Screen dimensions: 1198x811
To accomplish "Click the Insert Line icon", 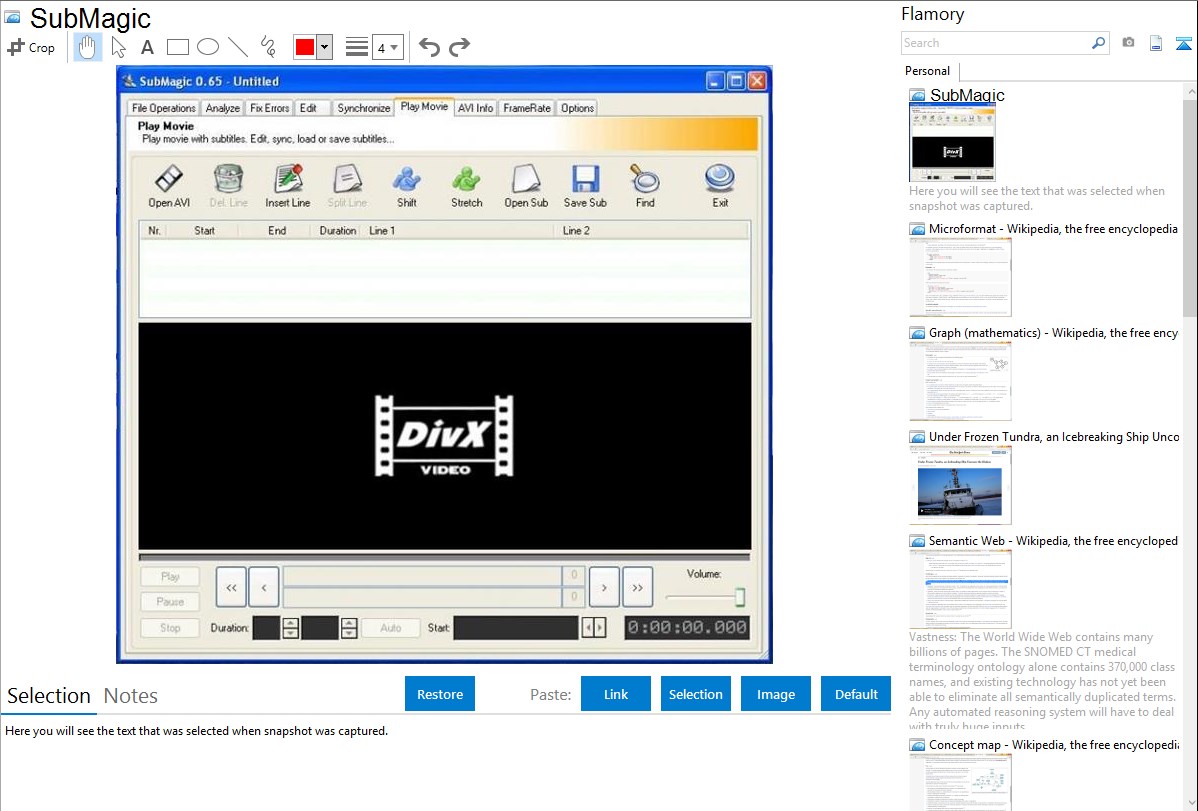I will click(x=288, y=186).
